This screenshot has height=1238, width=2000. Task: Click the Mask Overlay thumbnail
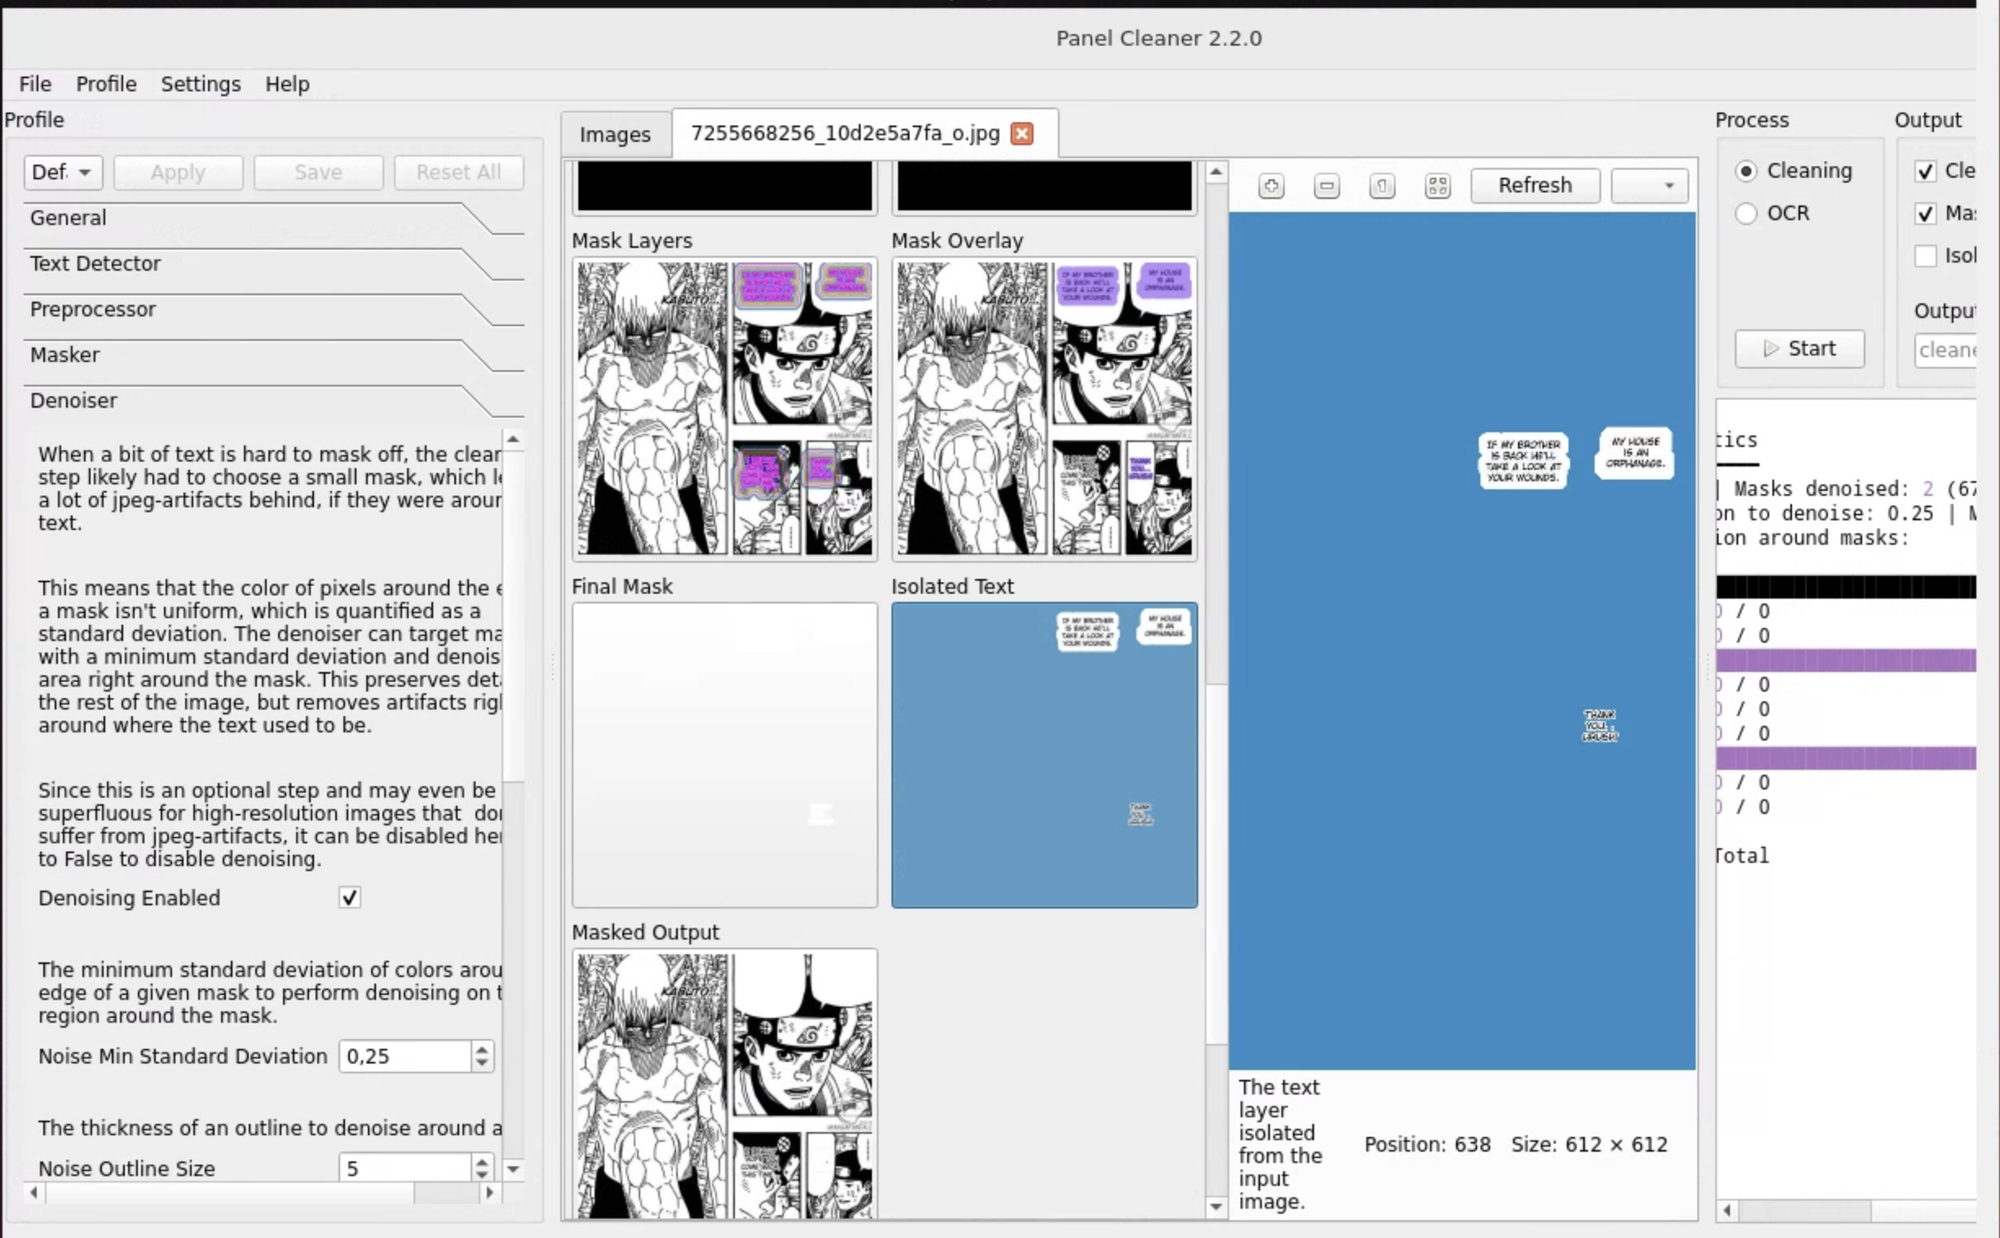pyautogui.click(x=1043, y=408)
